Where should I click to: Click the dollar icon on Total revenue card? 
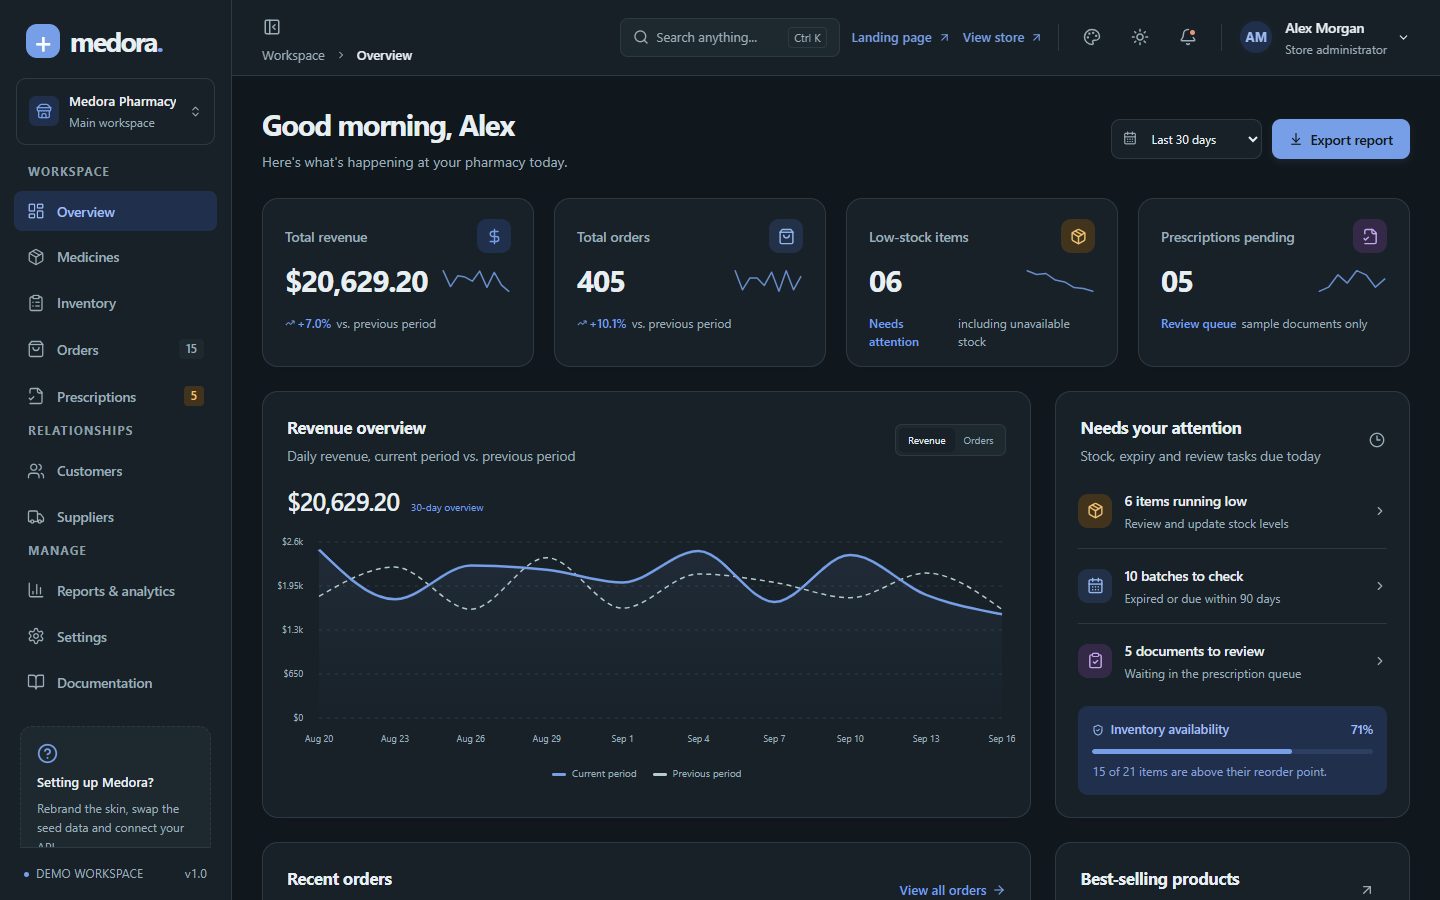tap(494, 236)
